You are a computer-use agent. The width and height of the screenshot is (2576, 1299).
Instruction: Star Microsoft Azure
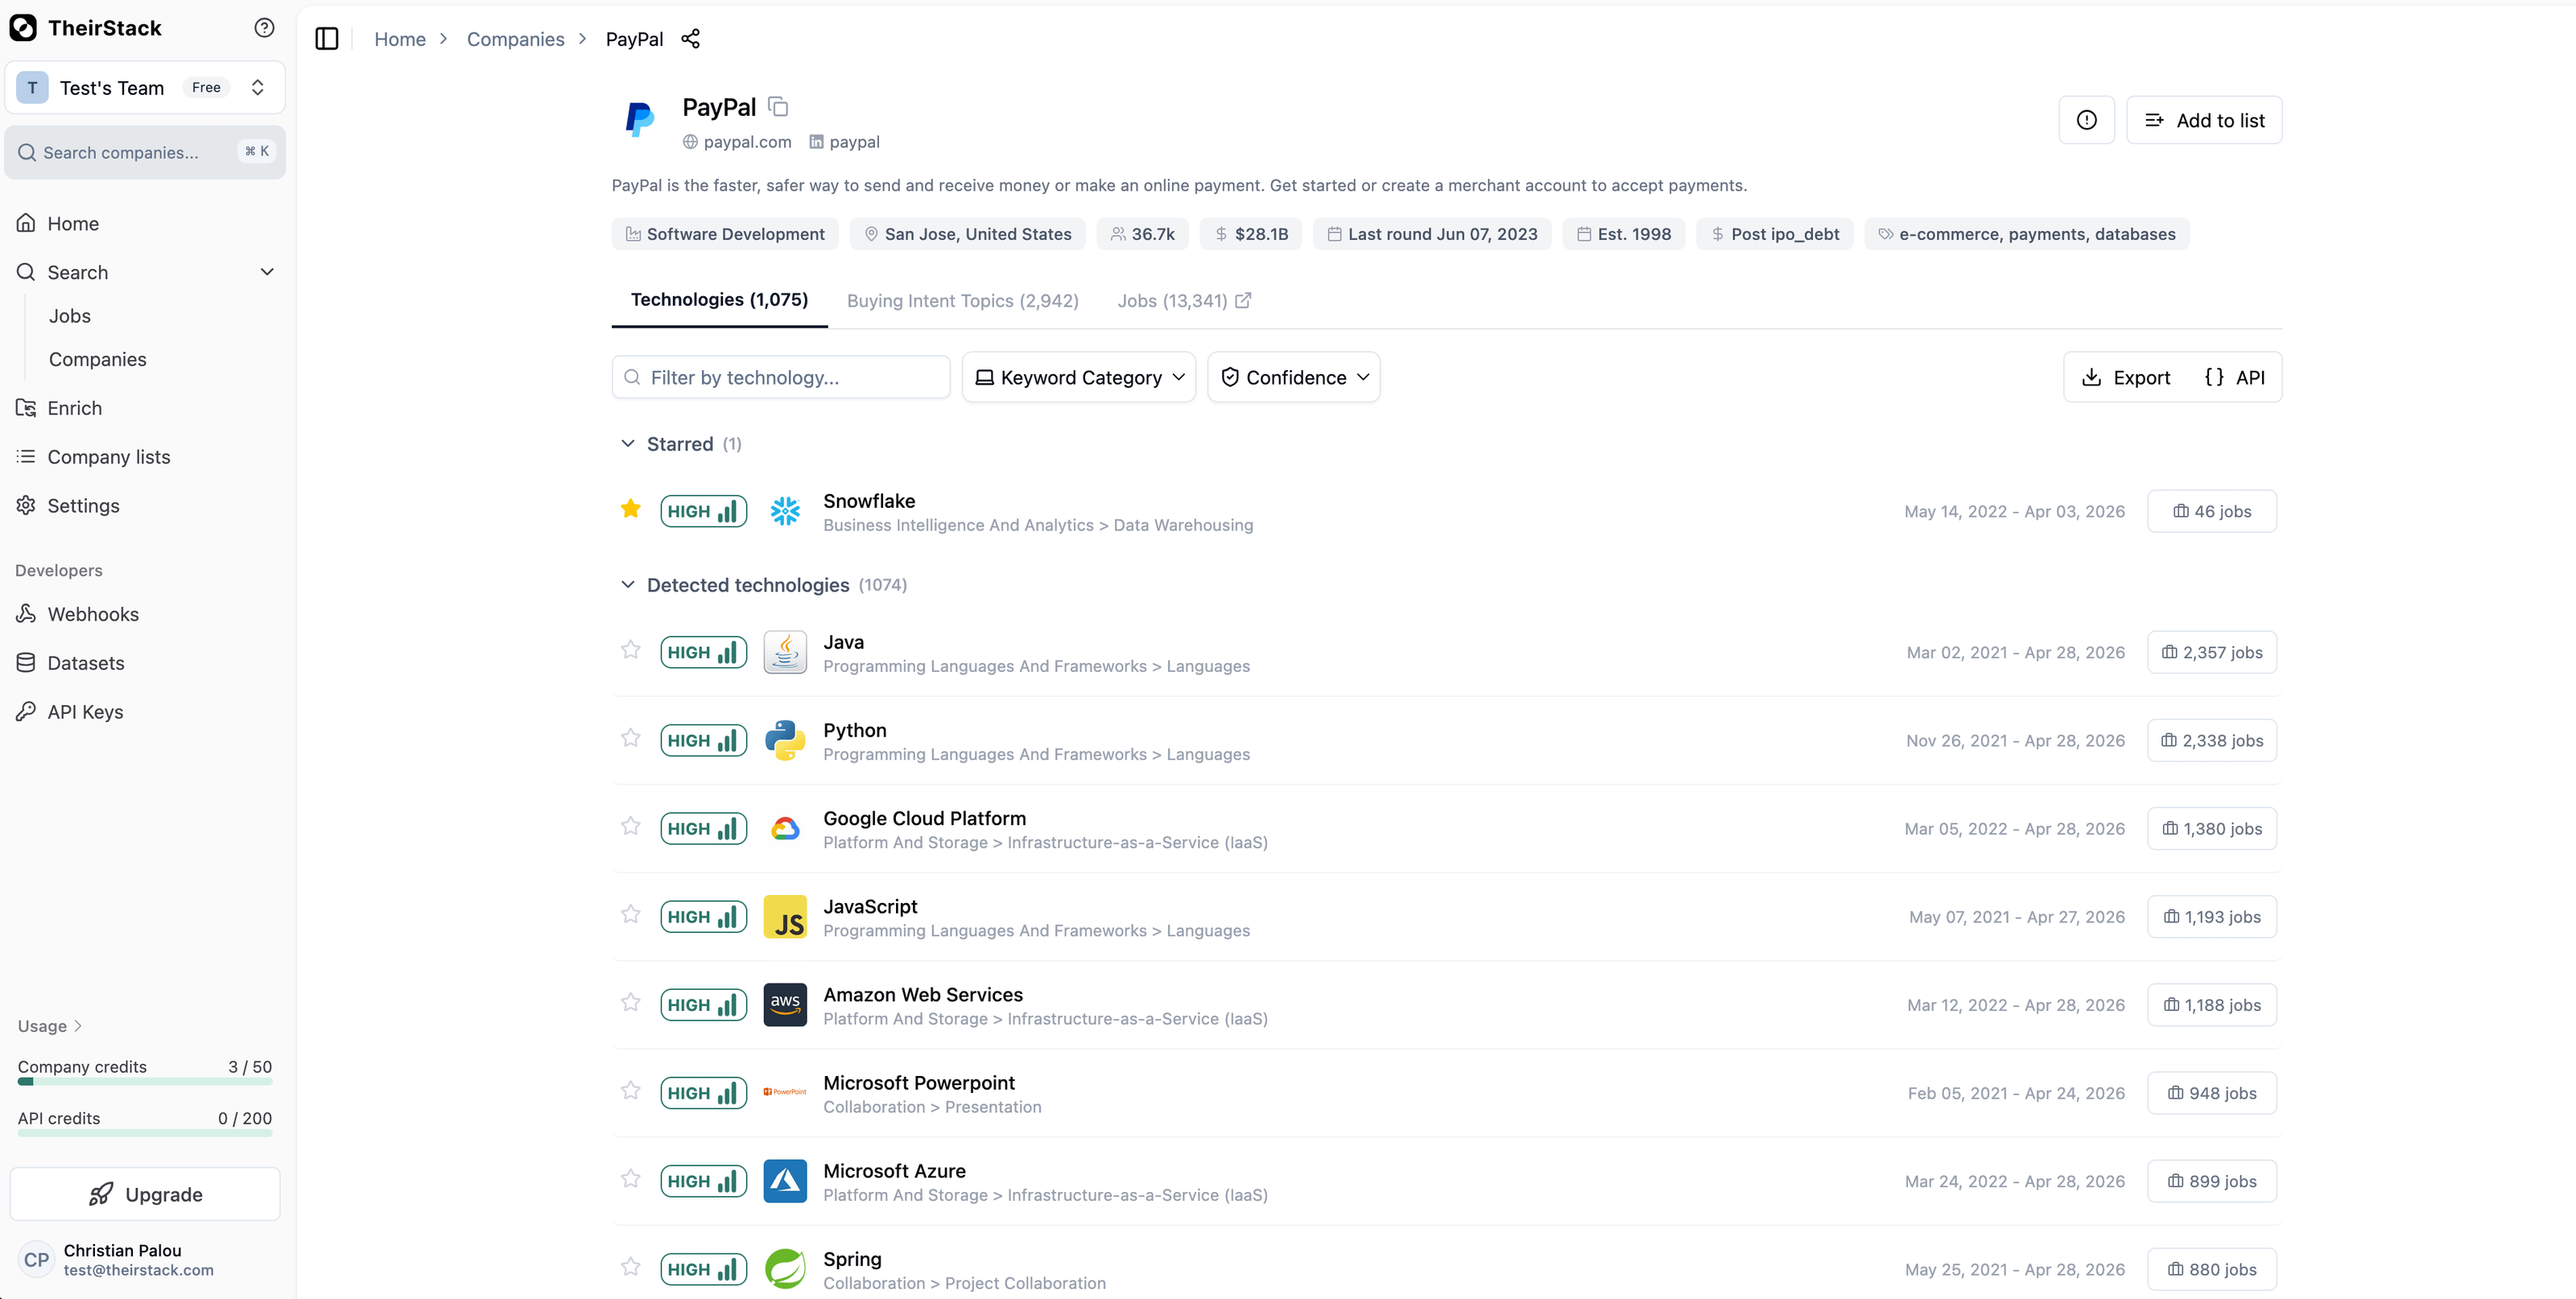click(630, 1178)
